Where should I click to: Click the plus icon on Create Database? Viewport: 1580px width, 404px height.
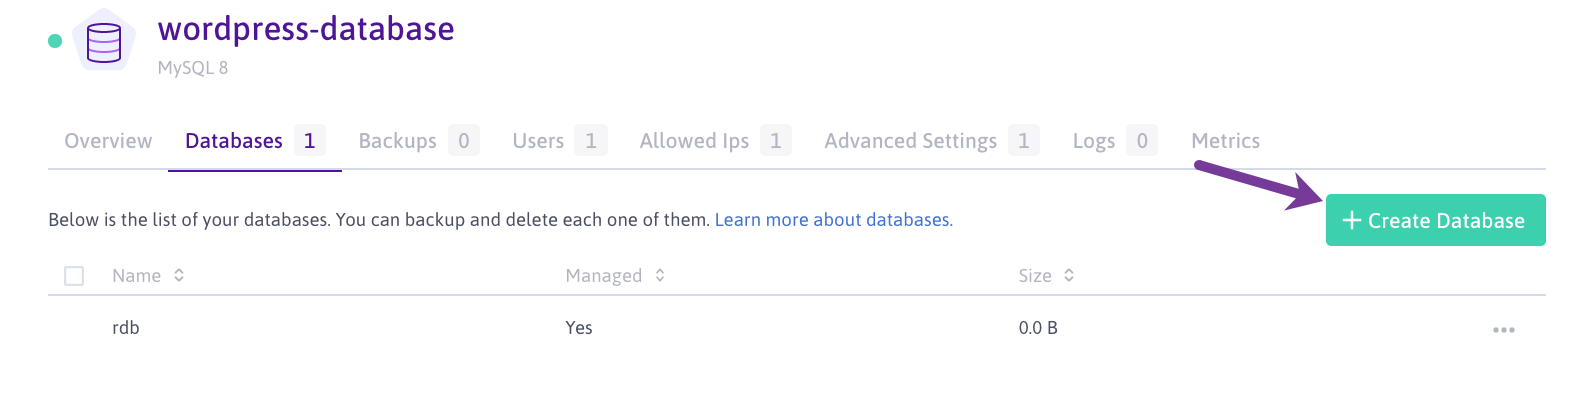tap(1351, 220)
